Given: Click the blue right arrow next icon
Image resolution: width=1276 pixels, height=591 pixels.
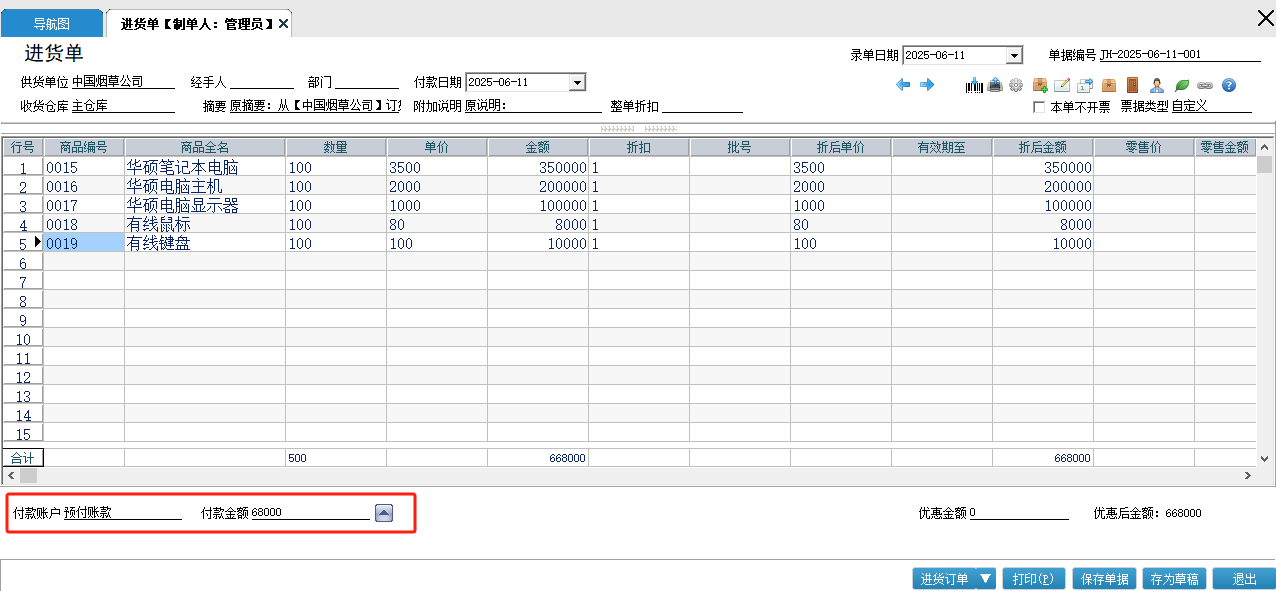Looking at the screenshot, I should 927,85.
